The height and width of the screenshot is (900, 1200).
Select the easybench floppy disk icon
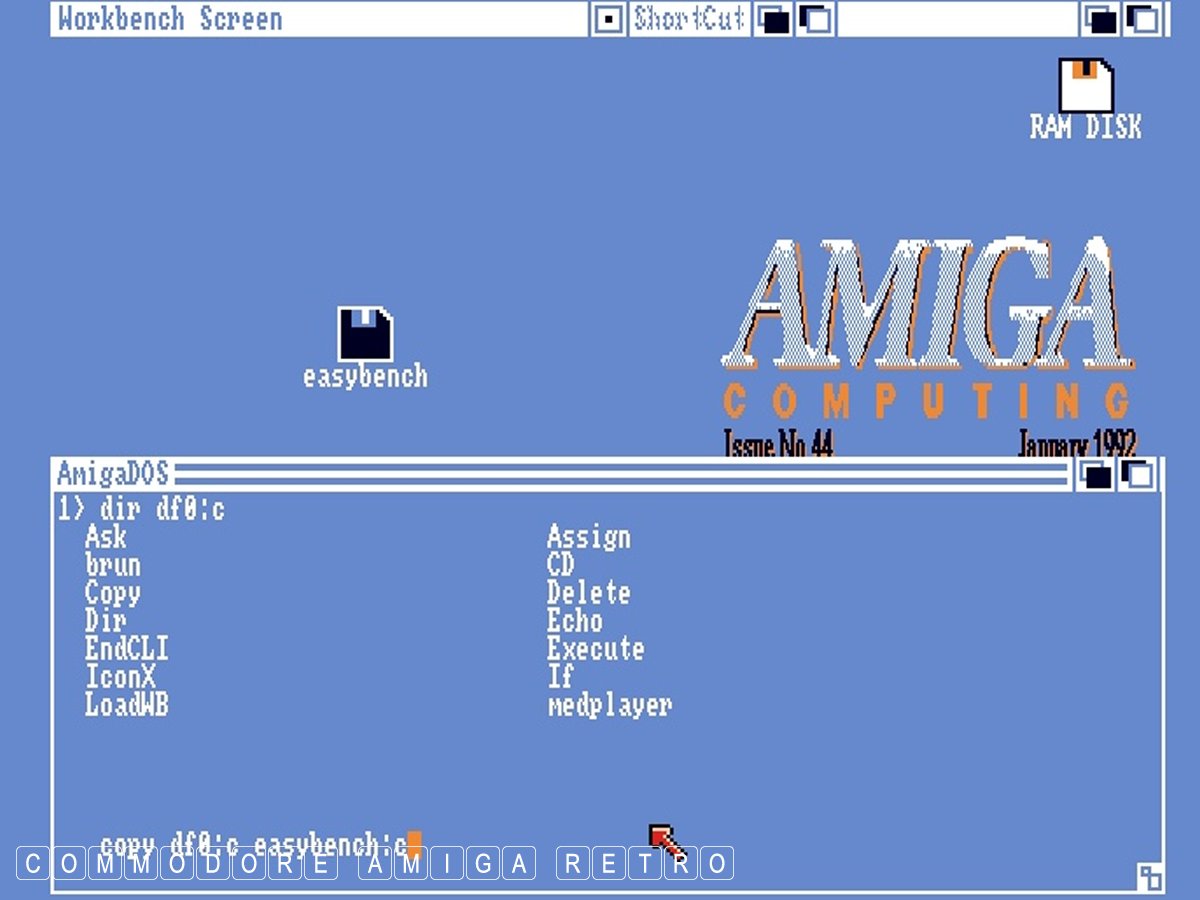(x=365, y=335)
